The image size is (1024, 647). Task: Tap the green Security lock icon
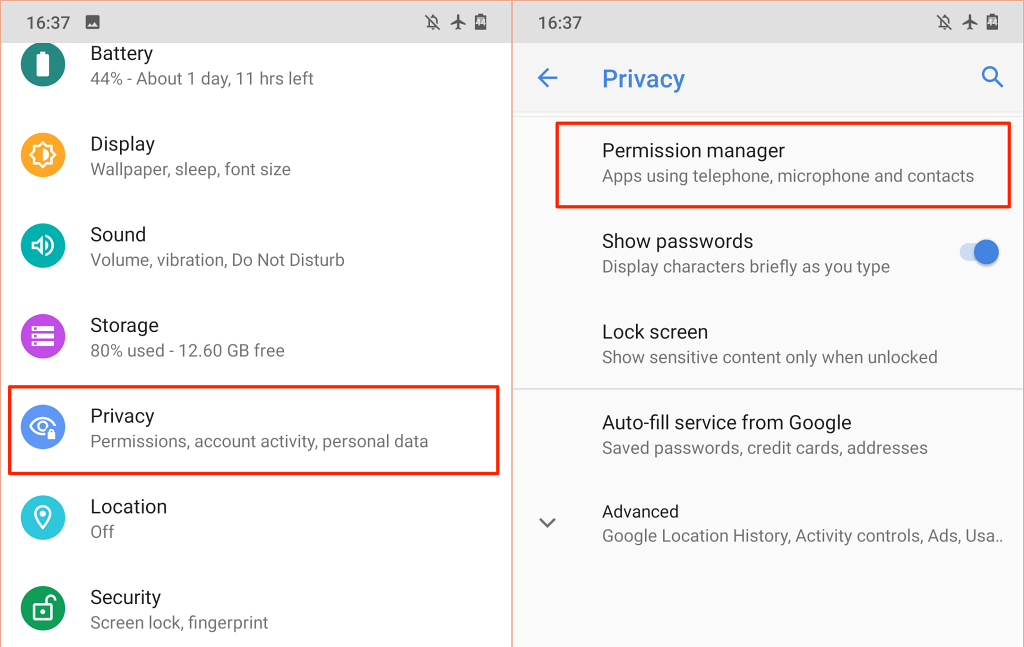coord(43,608)
